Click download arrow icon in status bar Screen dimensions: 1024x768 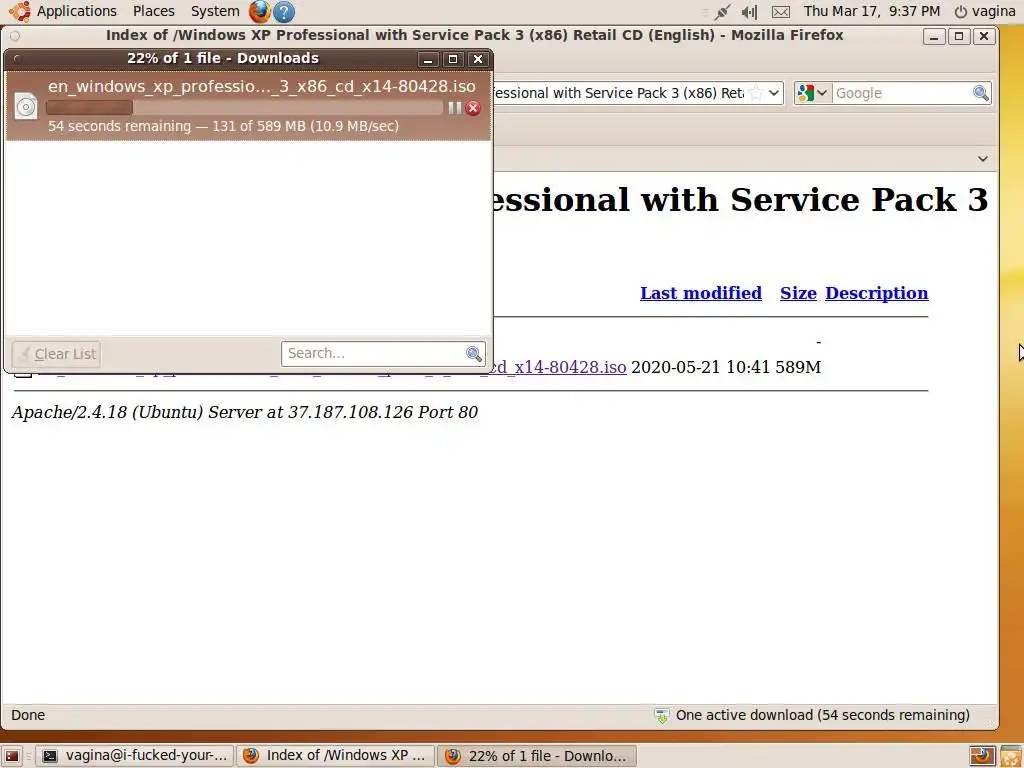tap(661, 716)
